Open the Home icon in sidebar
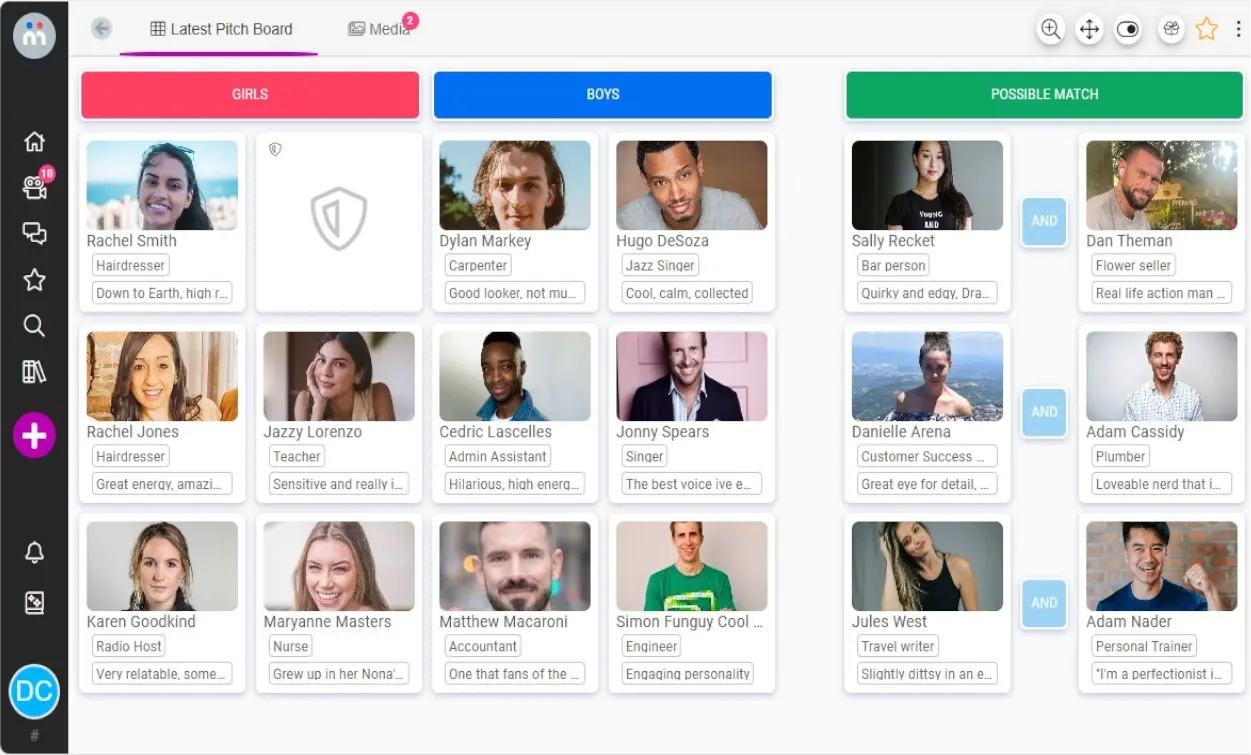 click(x=34, y=142)
